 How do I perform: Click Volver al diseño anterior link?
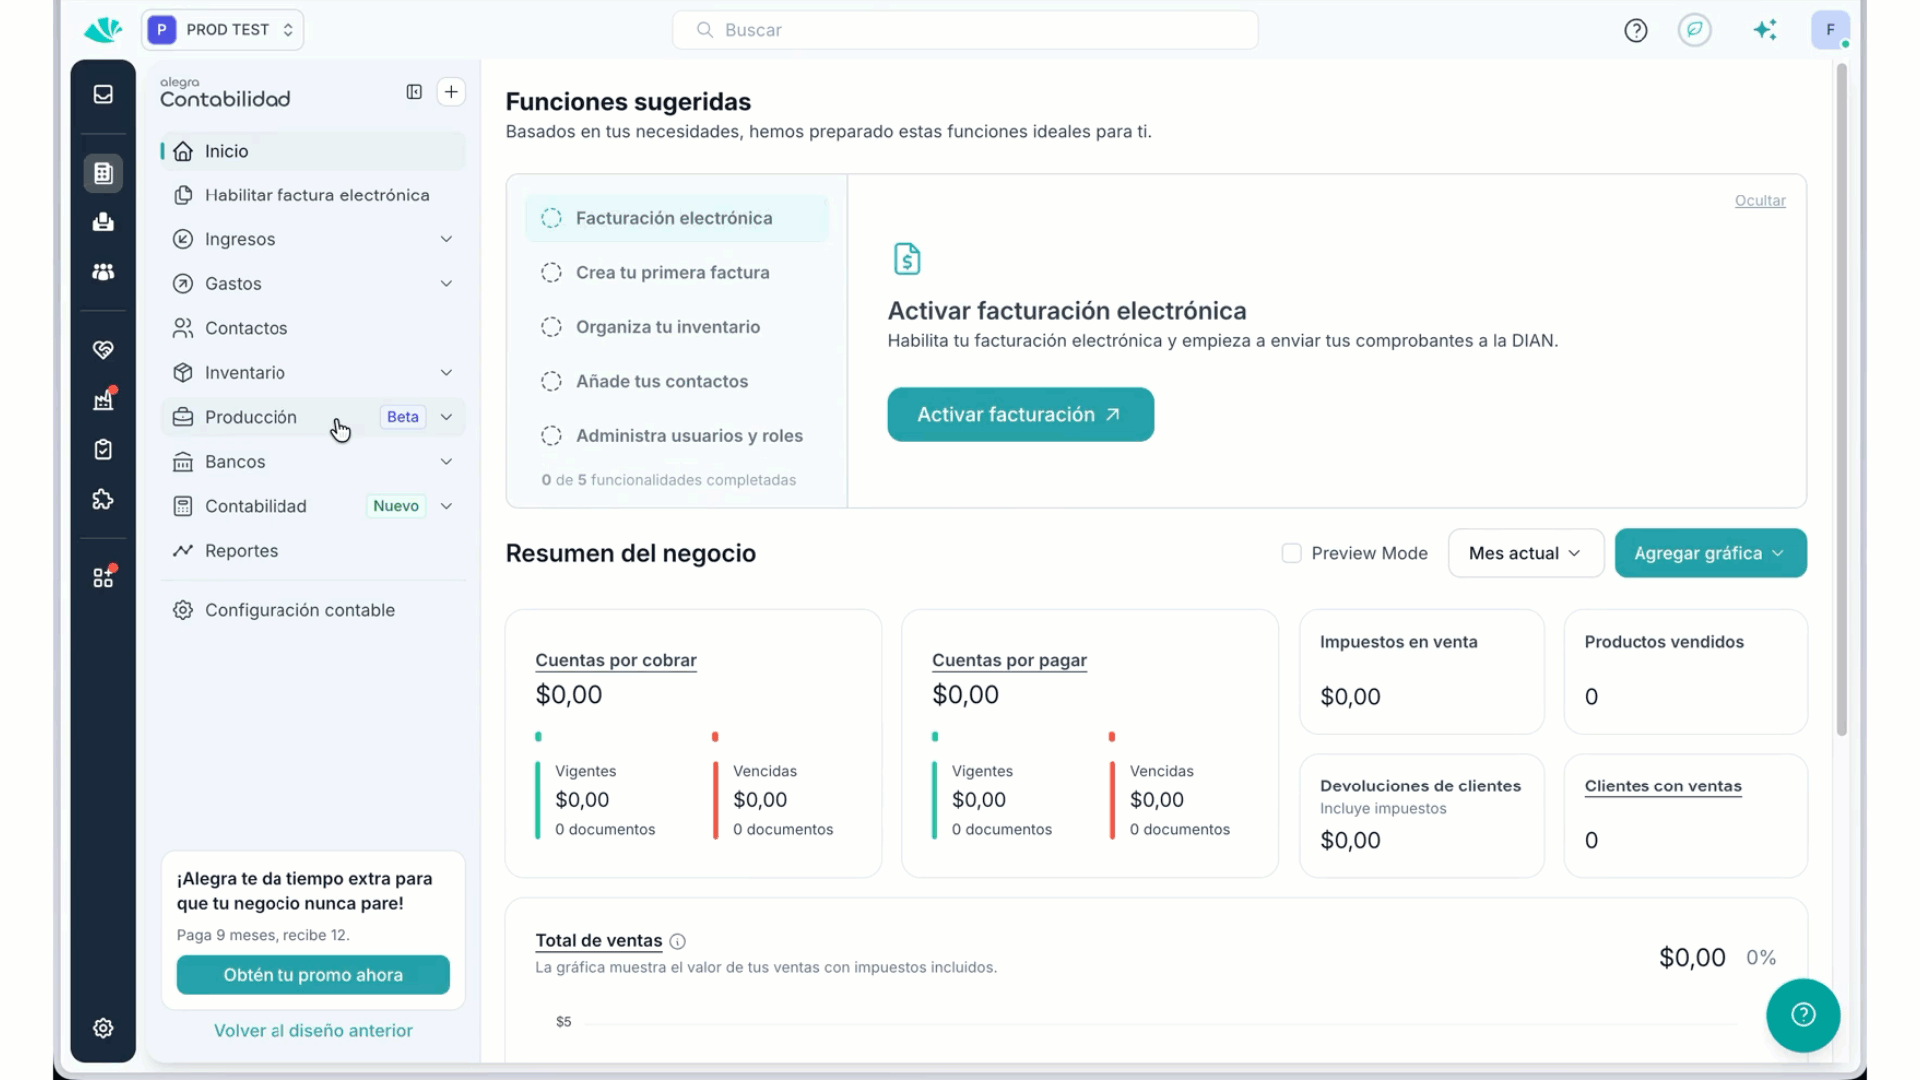(313, 1031)
